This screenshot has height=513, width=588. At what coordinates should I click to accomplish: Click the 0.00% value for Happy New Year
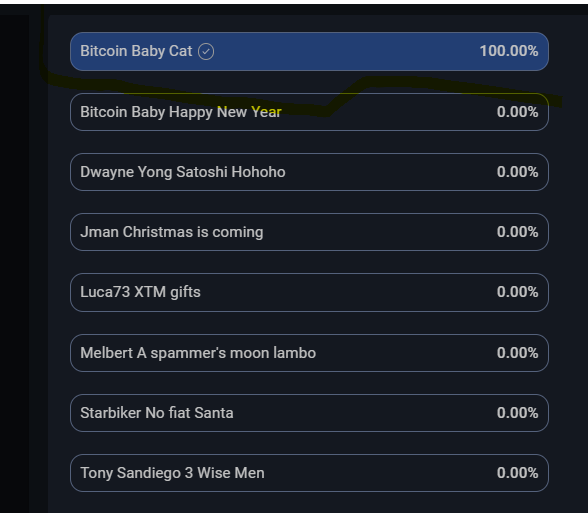pos(518,112)
